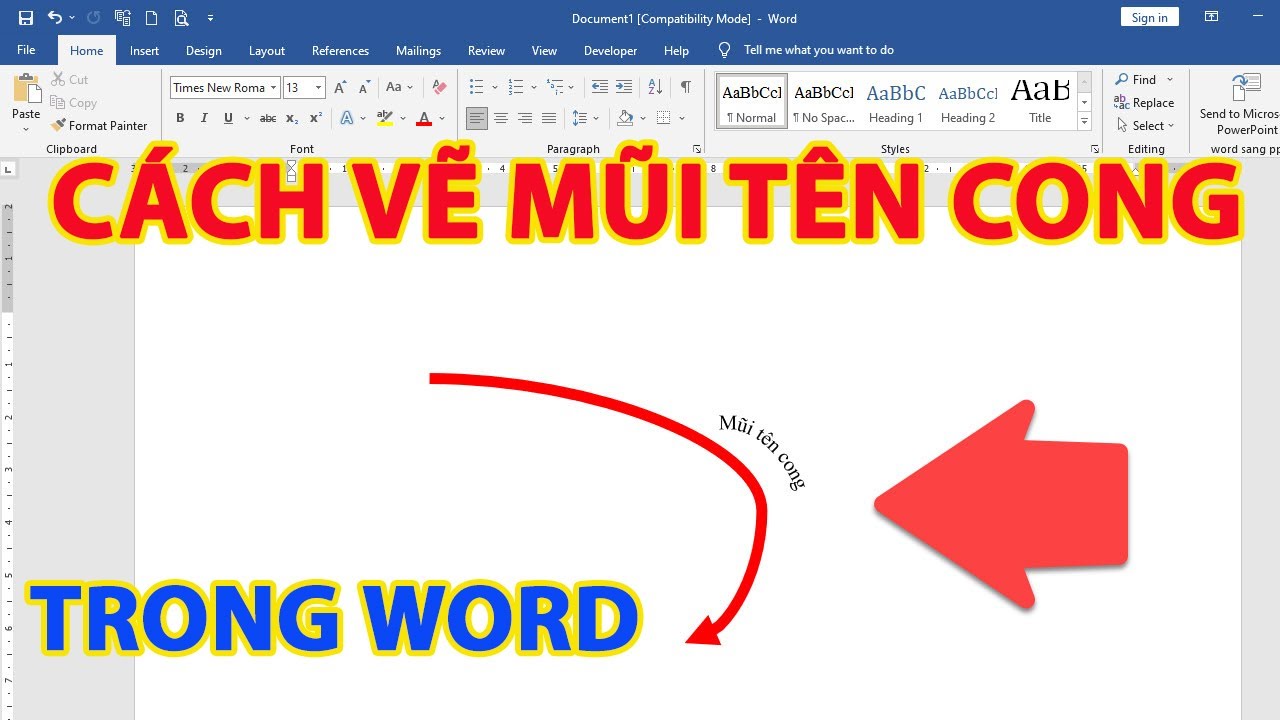Customize Quick Access Toolbar arrow
Screen dimensions: 1280x720
click(x=210, y=18)
